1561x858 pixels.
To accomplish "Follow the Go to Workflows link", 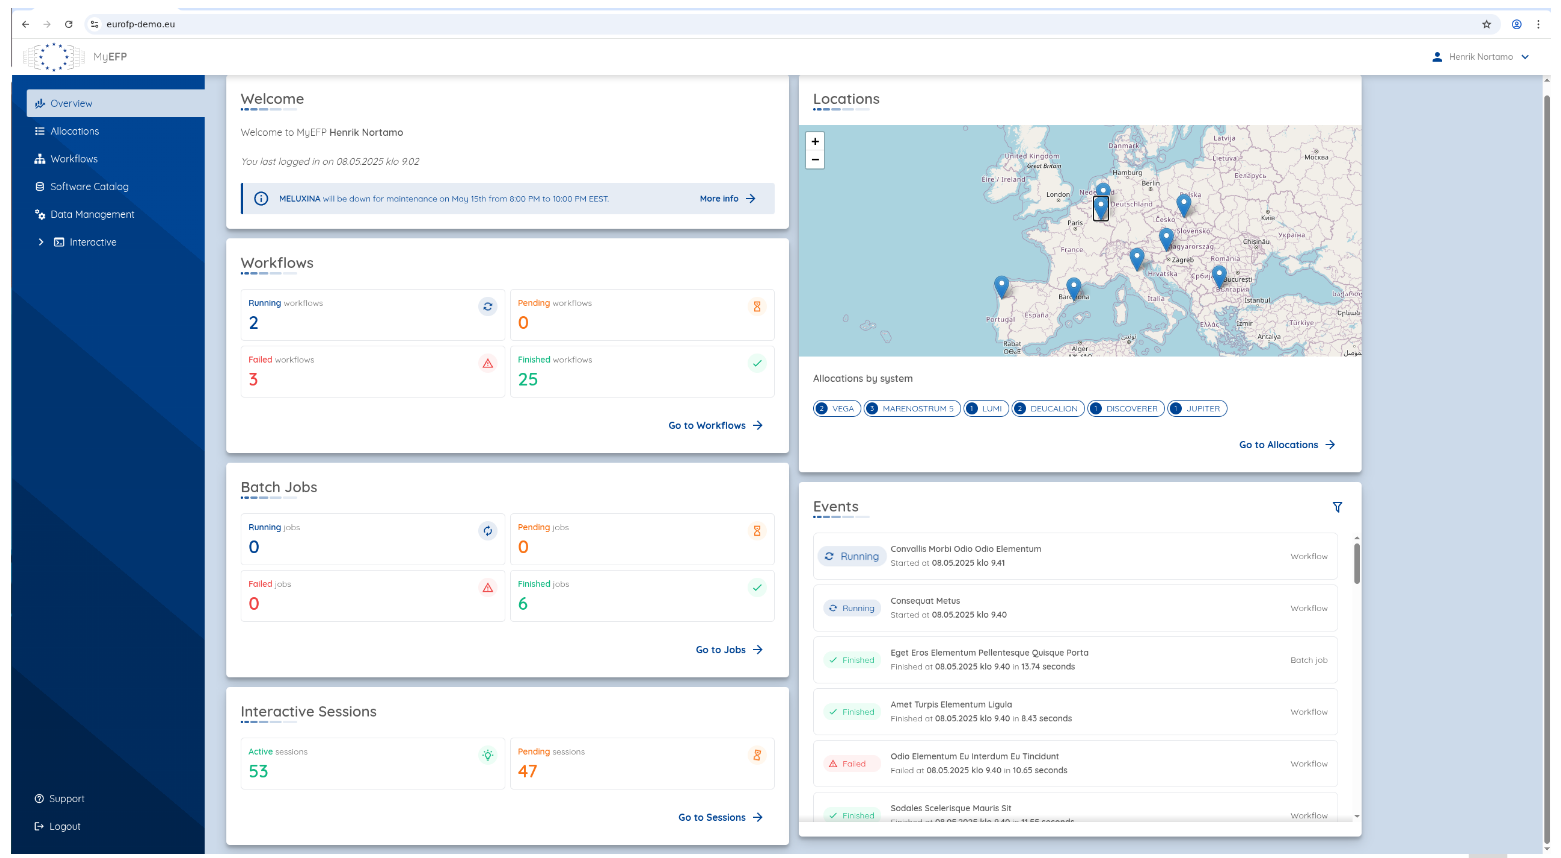I will click(715, 426).
